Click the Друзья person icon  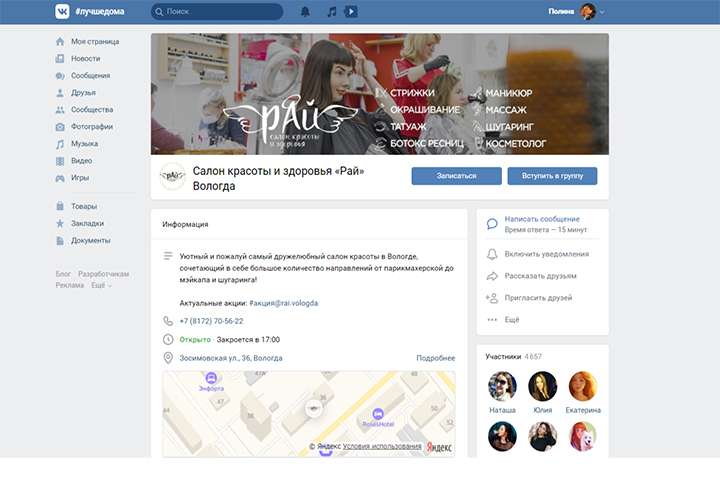pos(60,93)
